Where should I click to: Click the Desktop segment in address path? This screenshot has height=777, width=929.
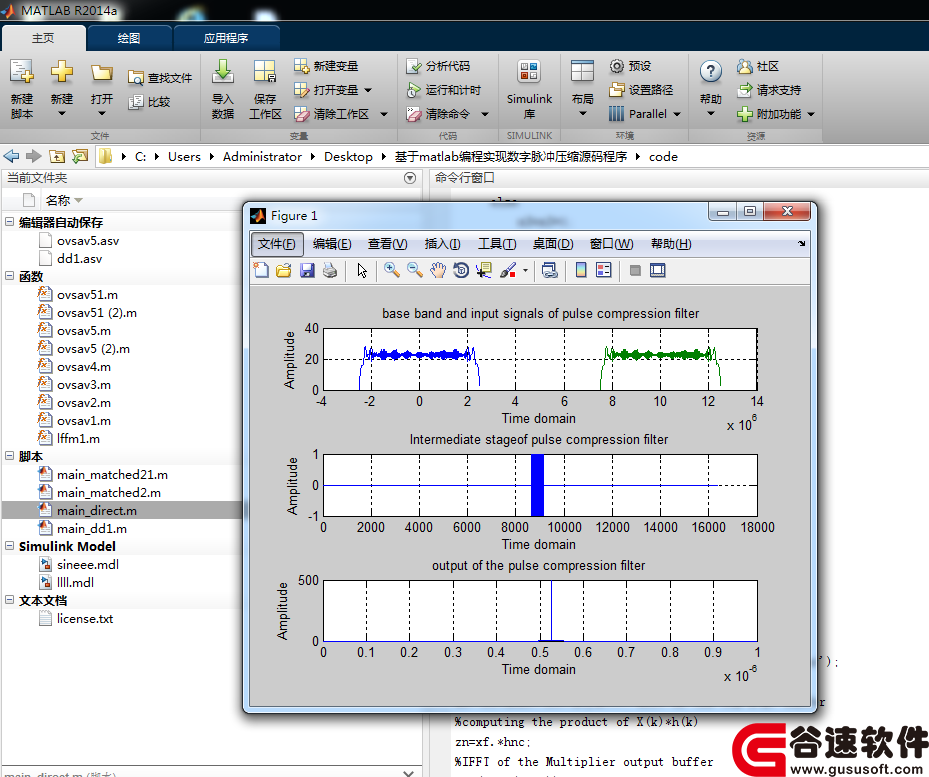pyautogui.click(x=348, y=156)
